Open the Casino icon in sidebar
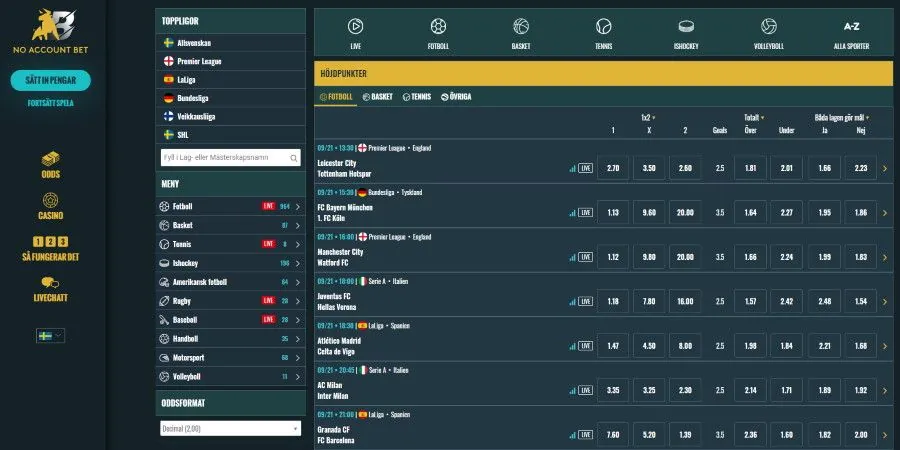Screen dimensions: 900x450 51,201
